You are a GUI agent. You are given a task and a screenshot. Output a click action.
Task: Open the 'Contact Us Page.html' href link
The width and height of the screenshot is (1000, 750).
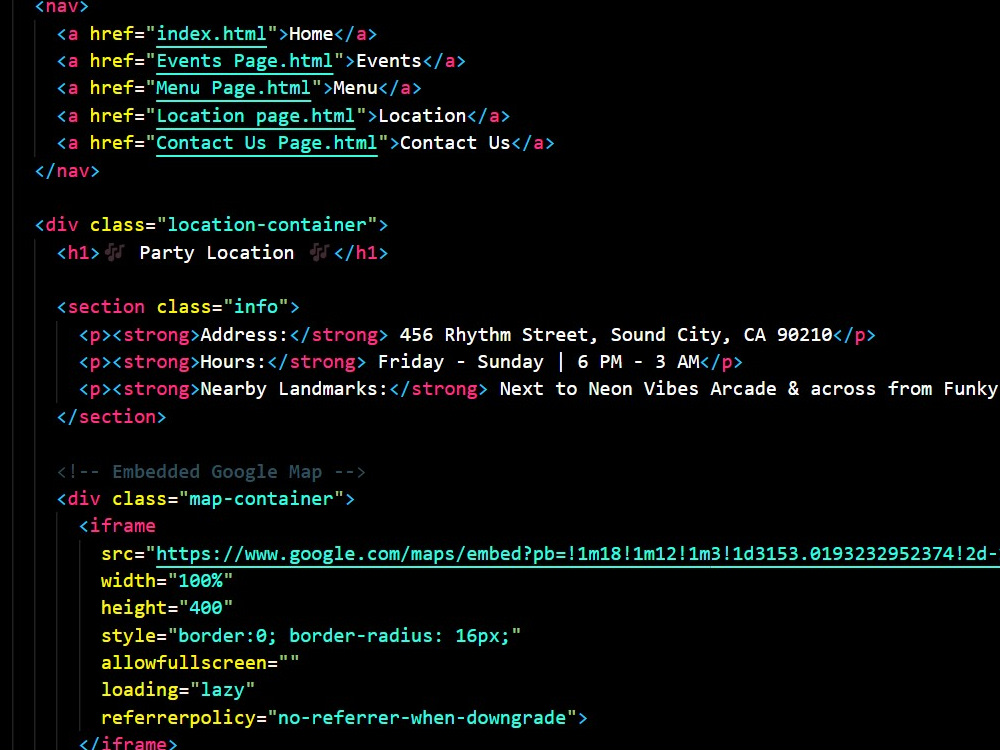point(267,143)
